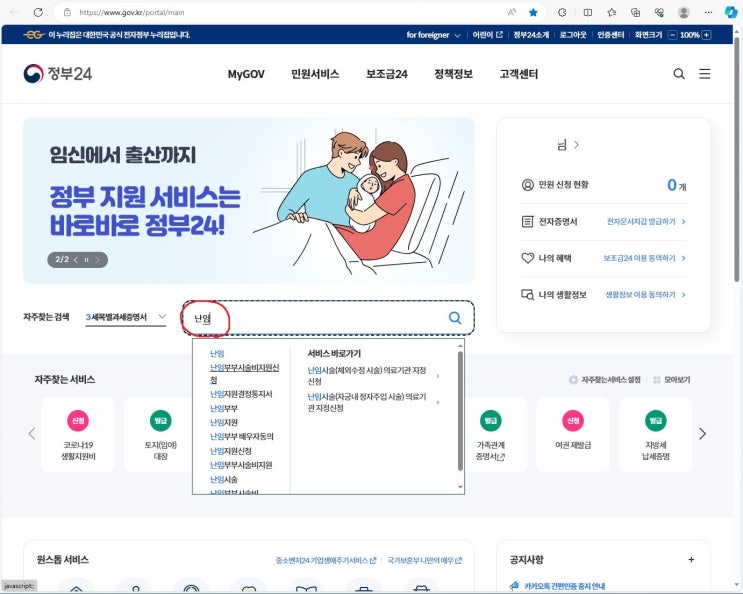Open 자주찾는서비스 설정 gear
The image size is (743, 594).
[605, 379]
